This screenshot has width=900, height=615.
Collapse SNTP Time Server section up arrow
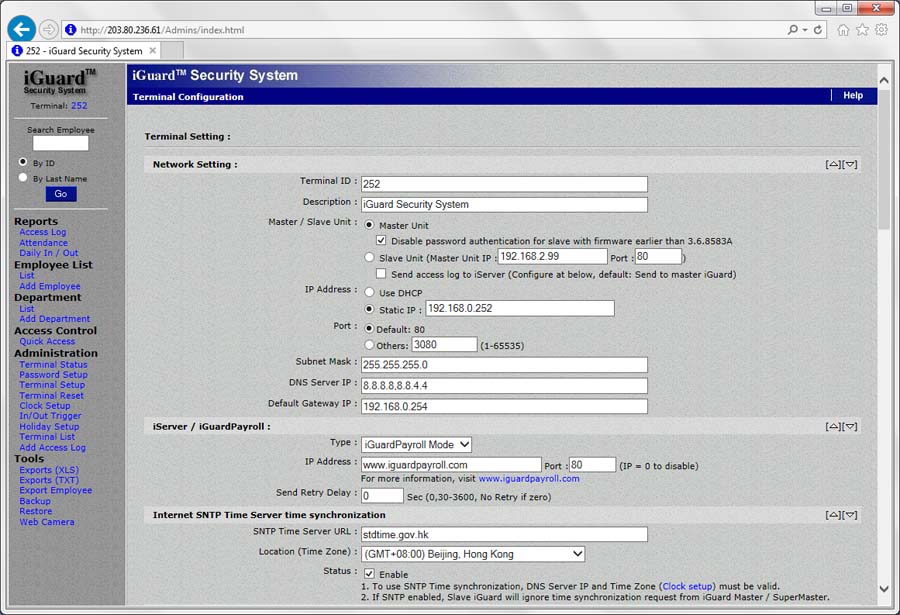coord(833,515)
